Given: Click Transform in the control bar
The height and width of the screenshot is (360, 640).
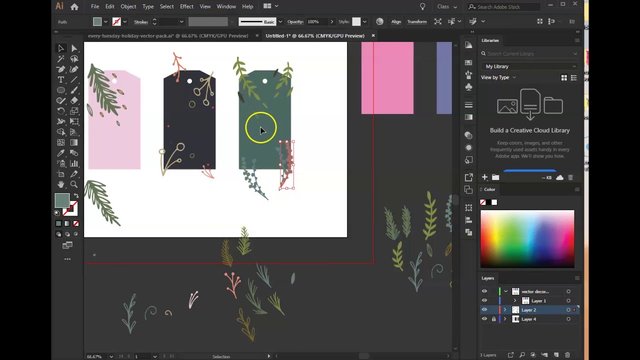Looking at the screenshot, I should (x=417, y=22).
